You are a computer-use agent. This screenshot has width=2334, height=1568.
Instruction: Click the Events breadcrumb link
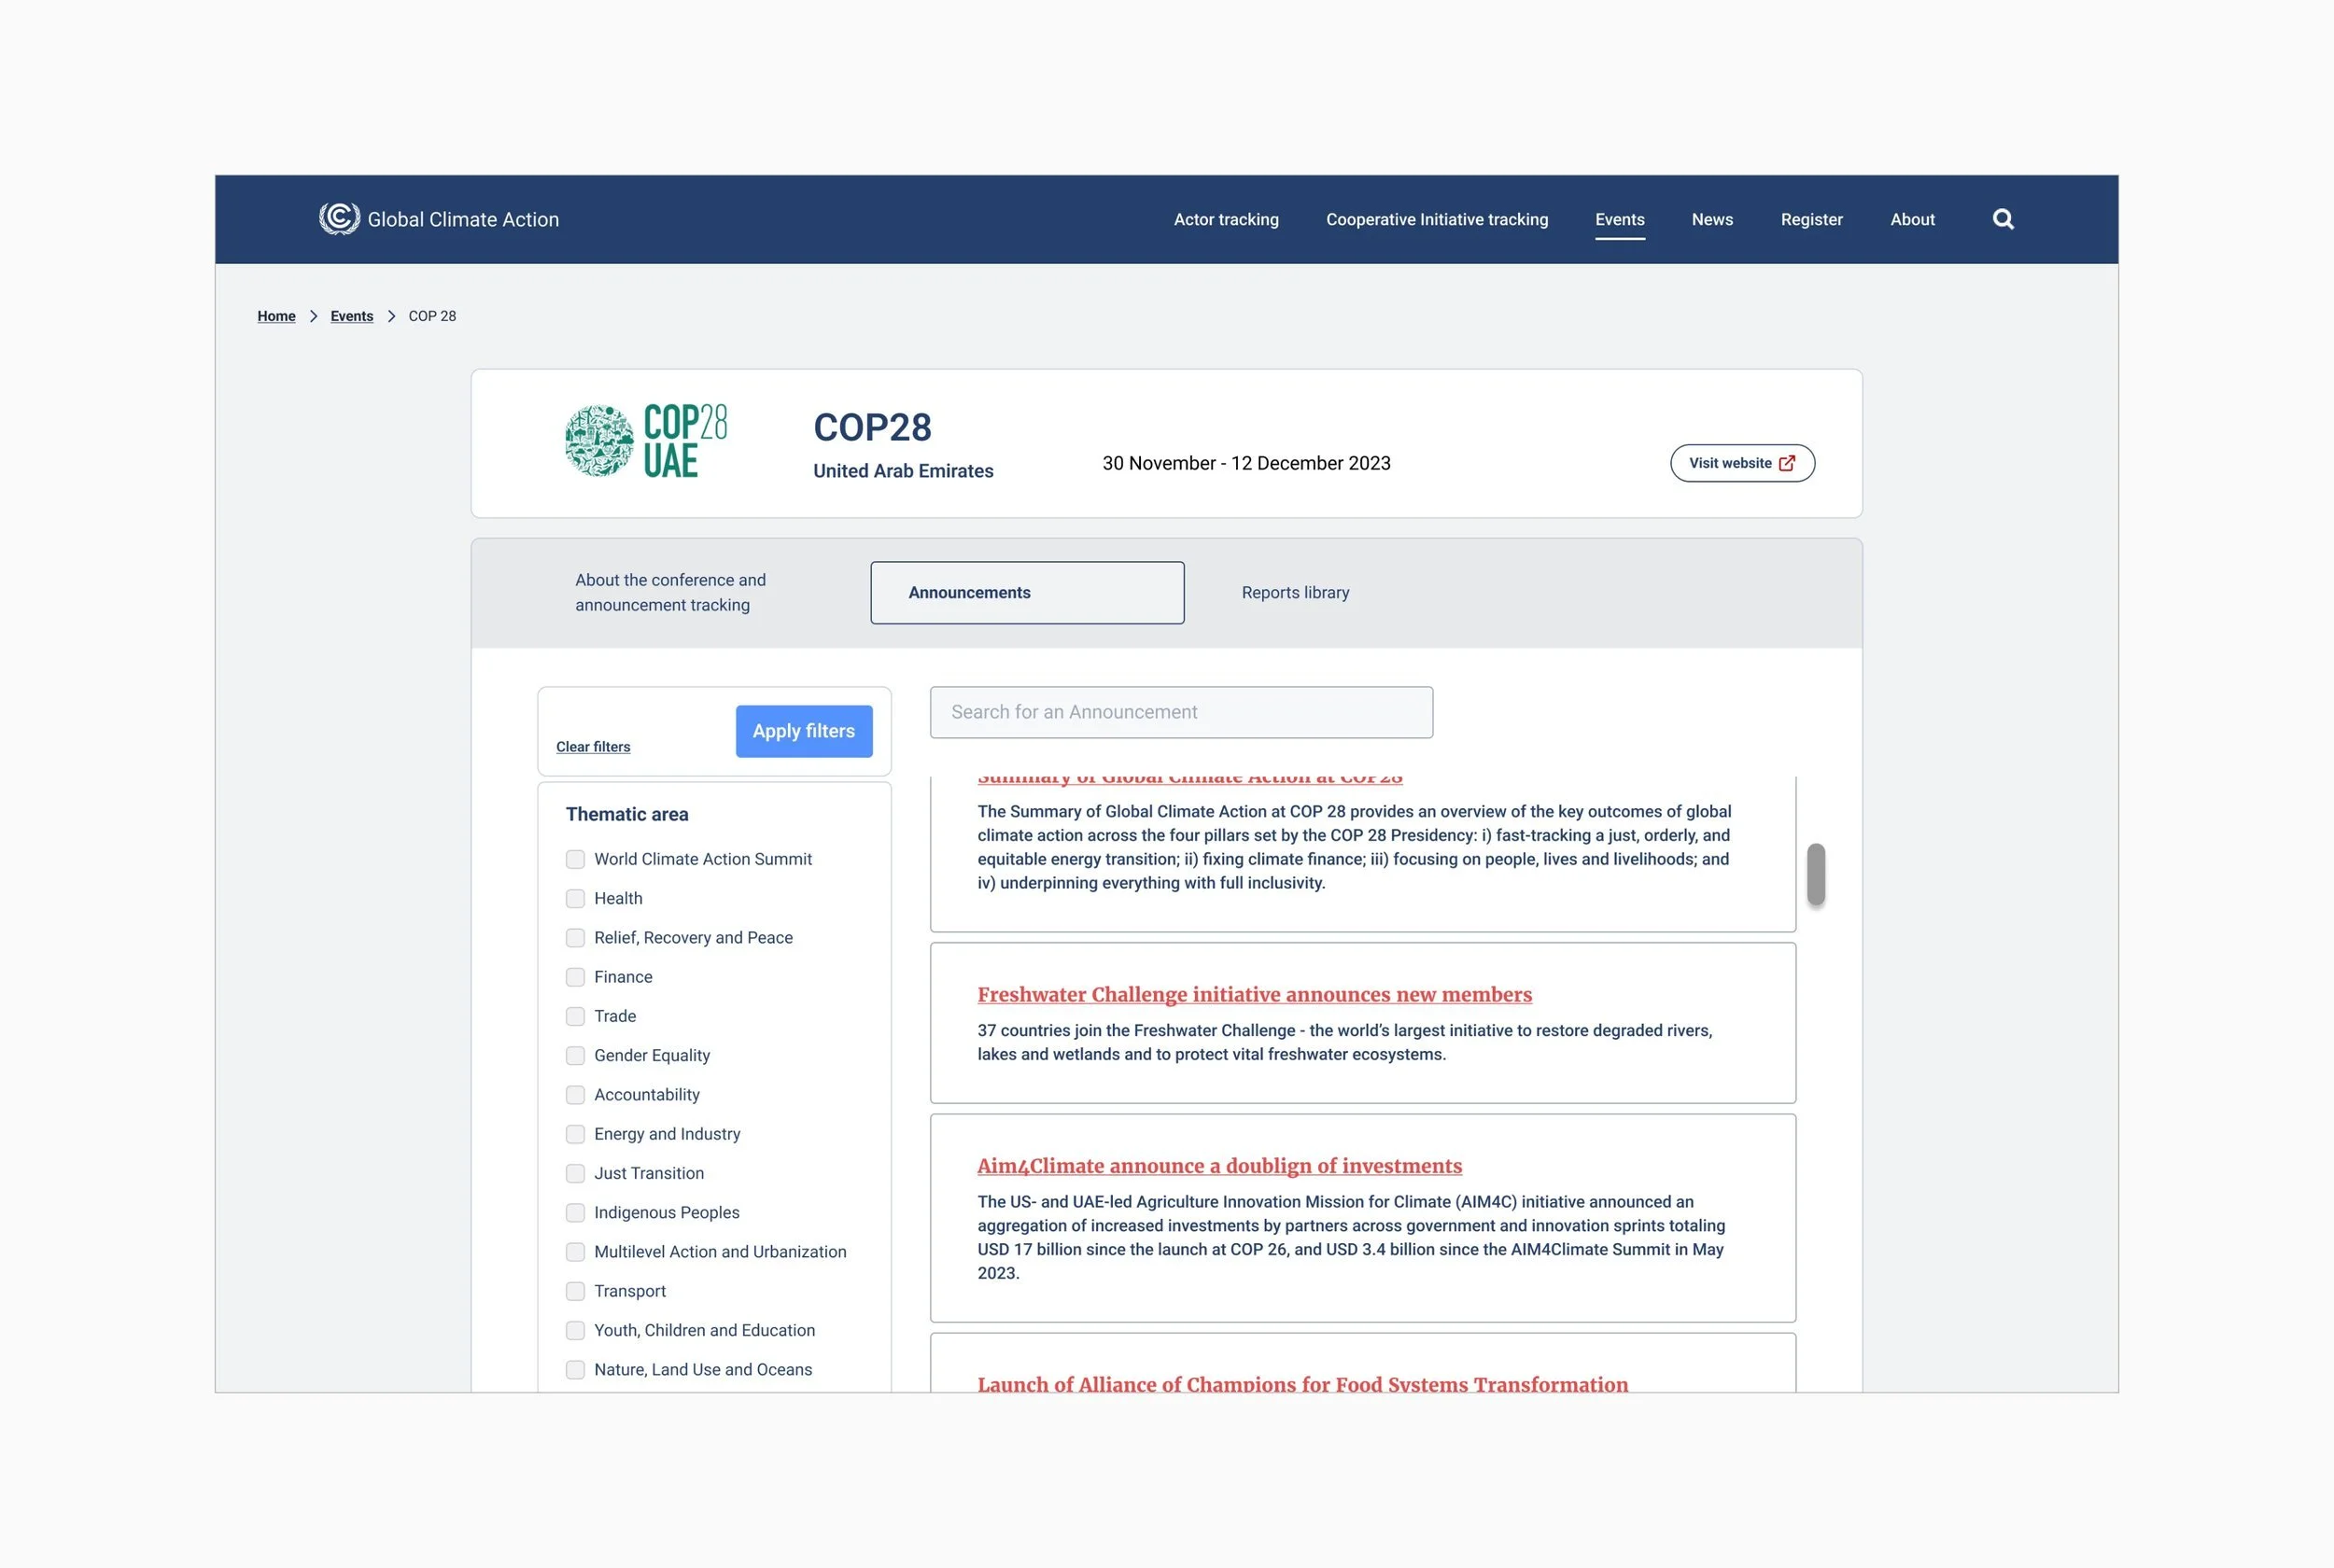pos(351,316)
